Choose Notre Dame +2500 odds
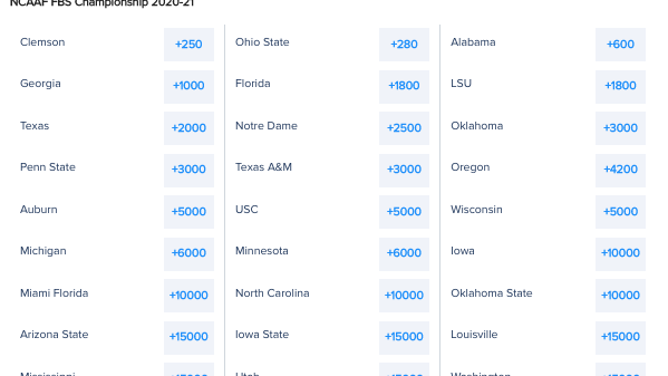 [x=404, y=128]
